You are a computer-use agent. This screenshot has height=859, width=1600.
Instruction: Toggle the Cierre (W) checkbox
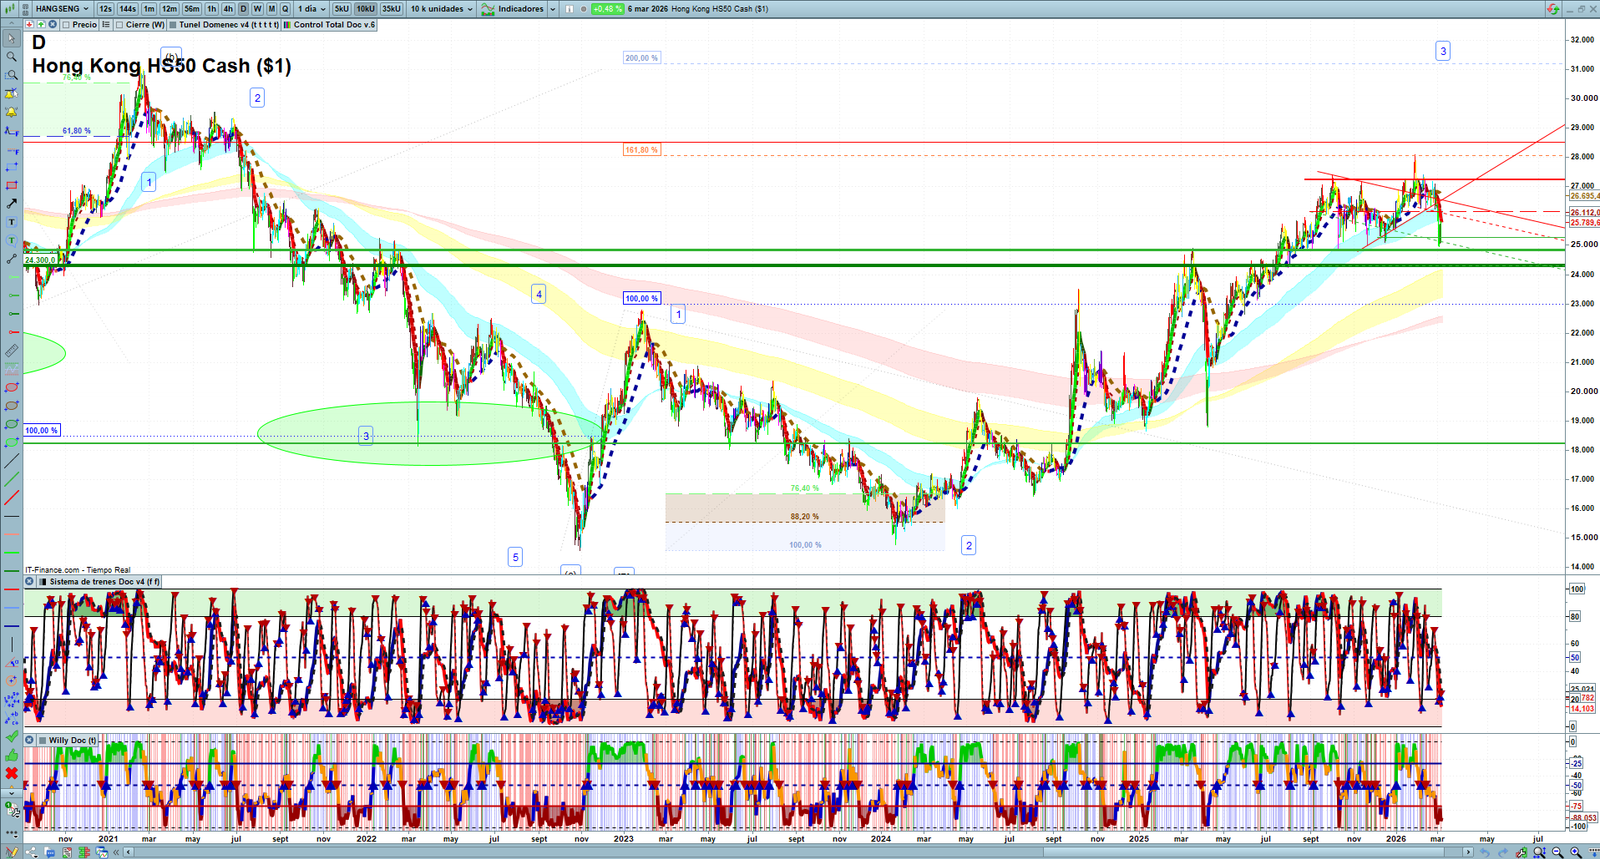(120, 25)
